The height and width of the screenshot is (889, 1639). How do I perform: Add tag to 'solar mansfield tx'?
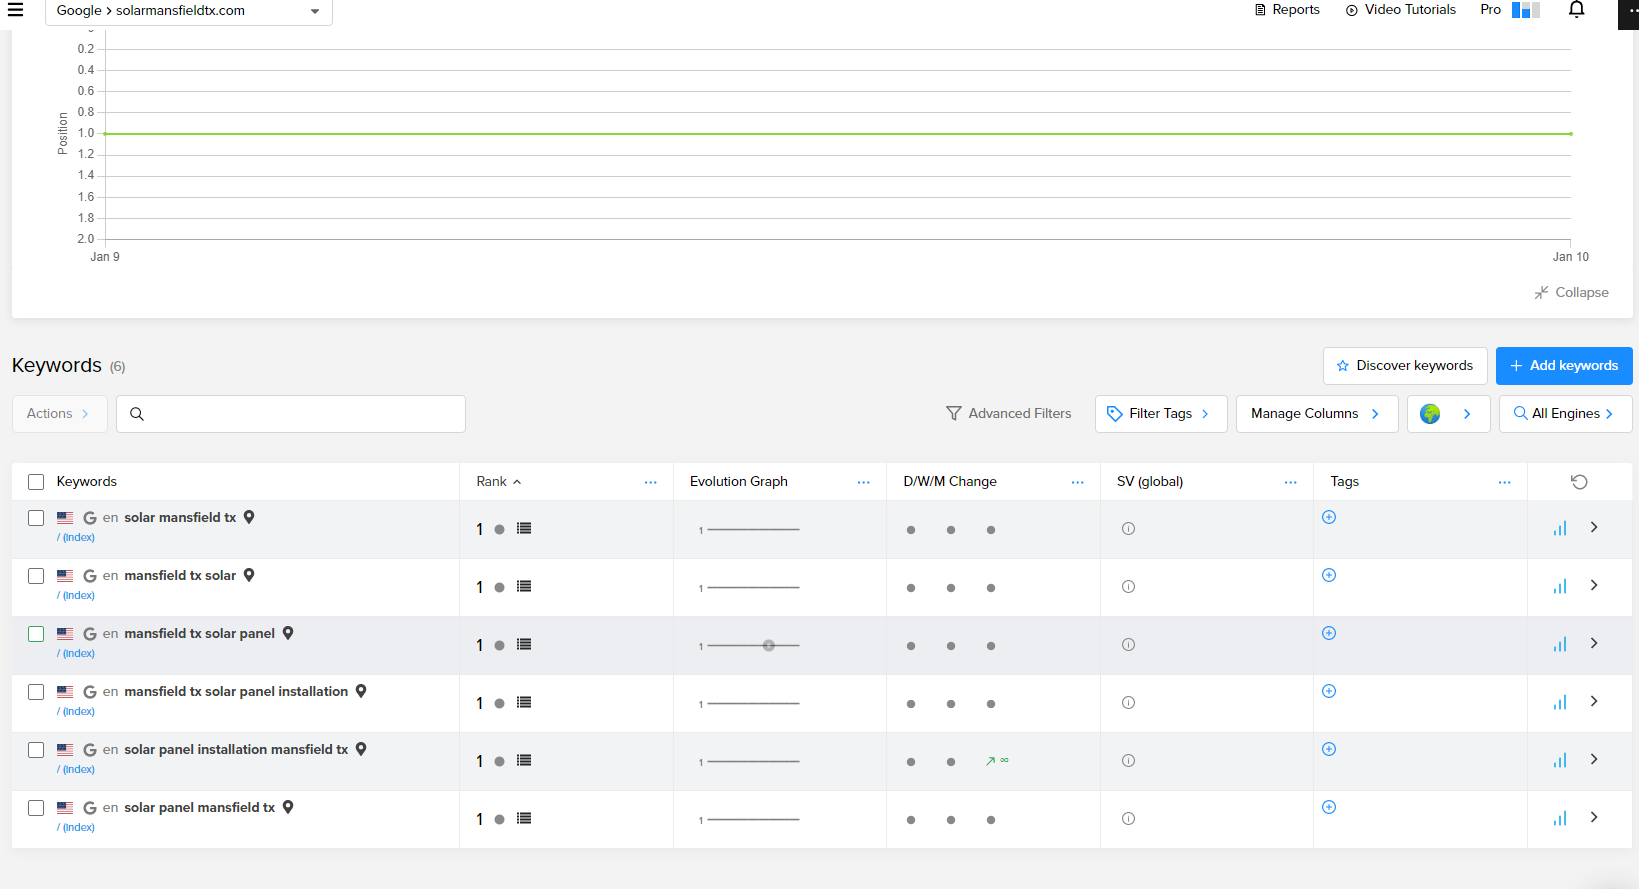click(x=1329, y=517)
